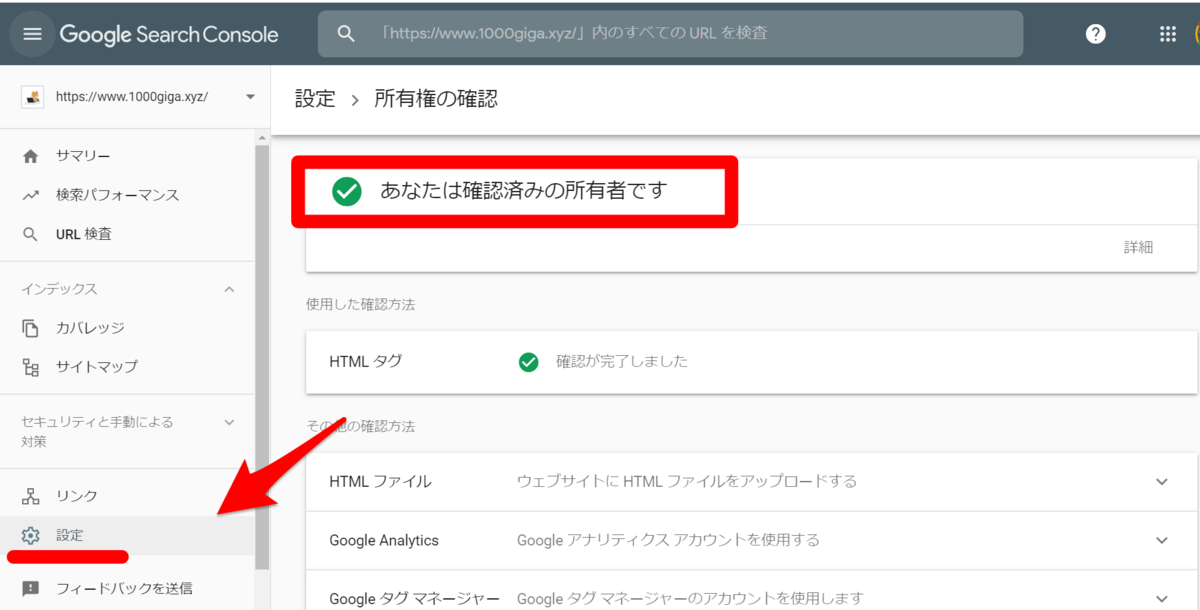Click the Google Search Console logo
The height and width of the screenshot is (610, 1200).
click(x=169, y=34)
